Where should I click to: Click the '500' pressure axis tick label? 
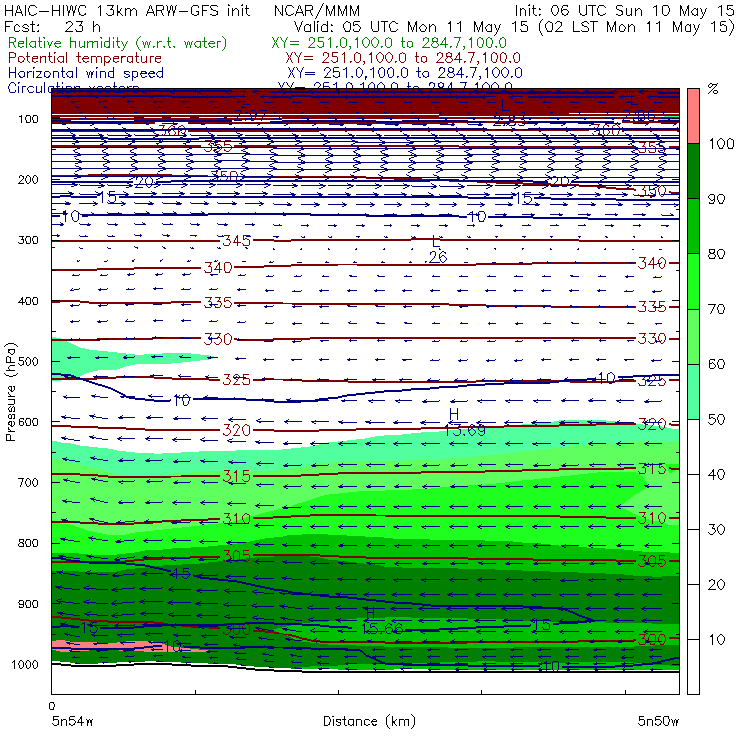coord(28,362)
